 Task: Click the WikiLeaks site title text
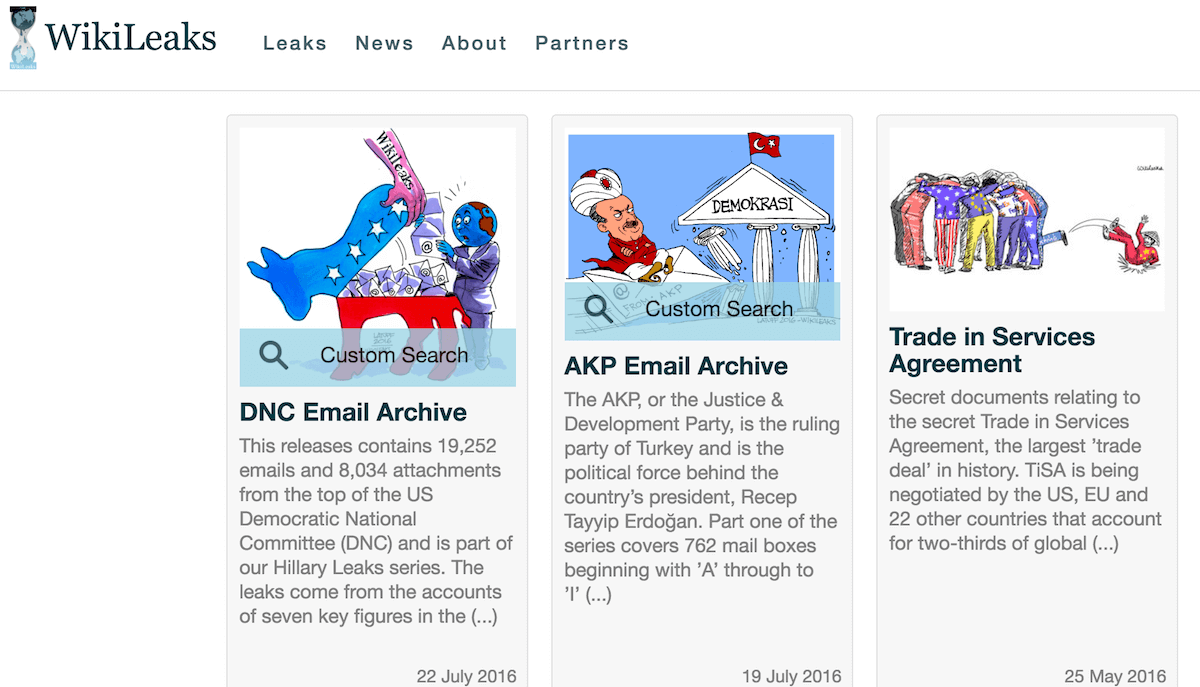[131, 38]
